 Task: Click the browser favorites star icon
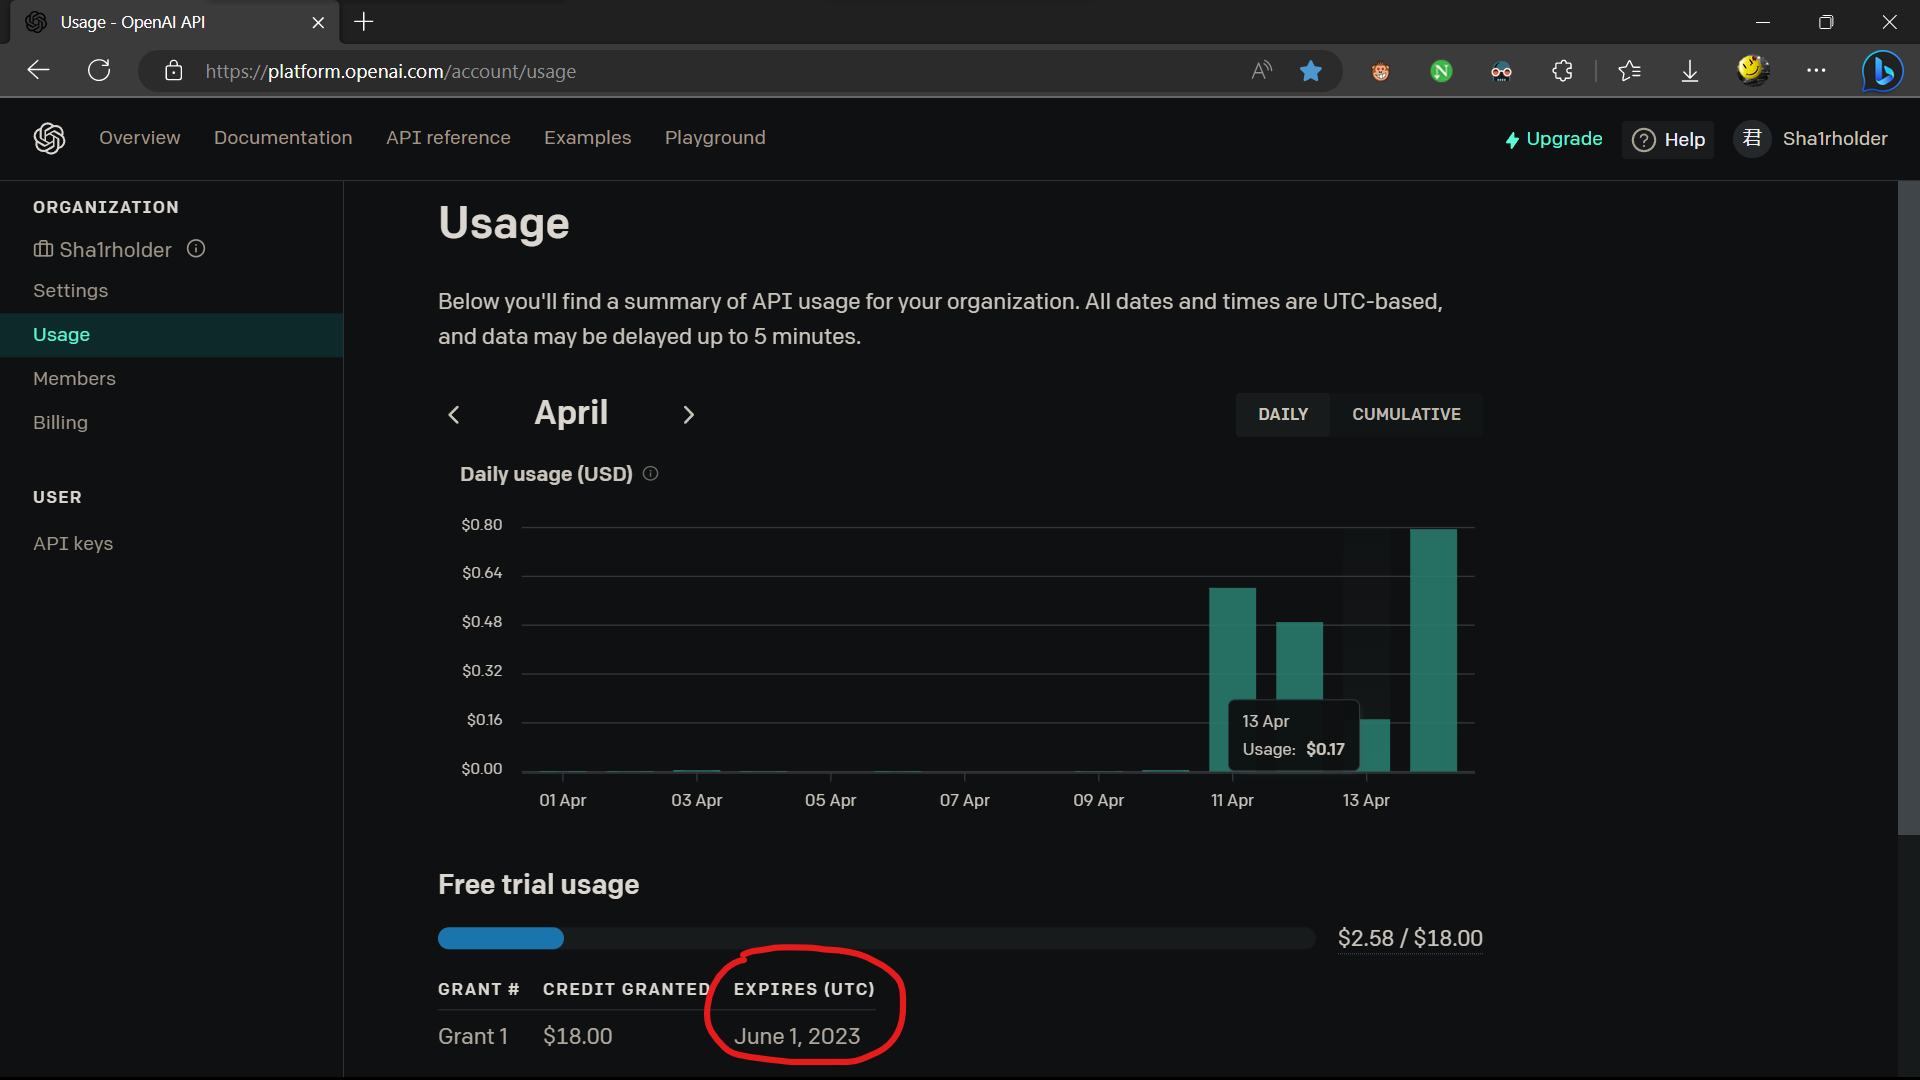[1311, 71]
